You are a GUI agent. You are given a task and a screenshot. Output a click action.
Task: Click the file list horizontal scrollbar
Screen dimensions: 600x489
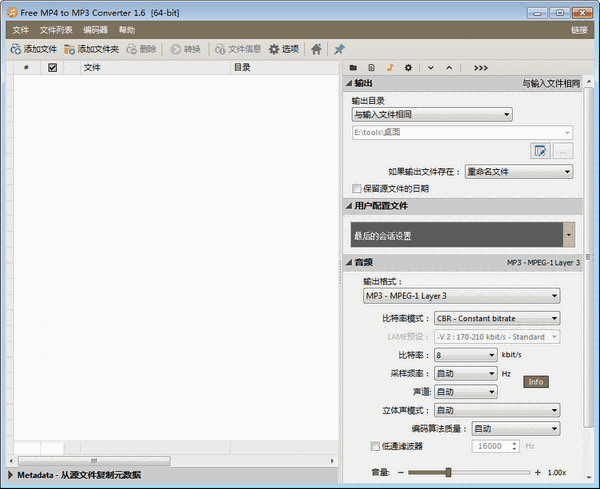coord(94,461)
